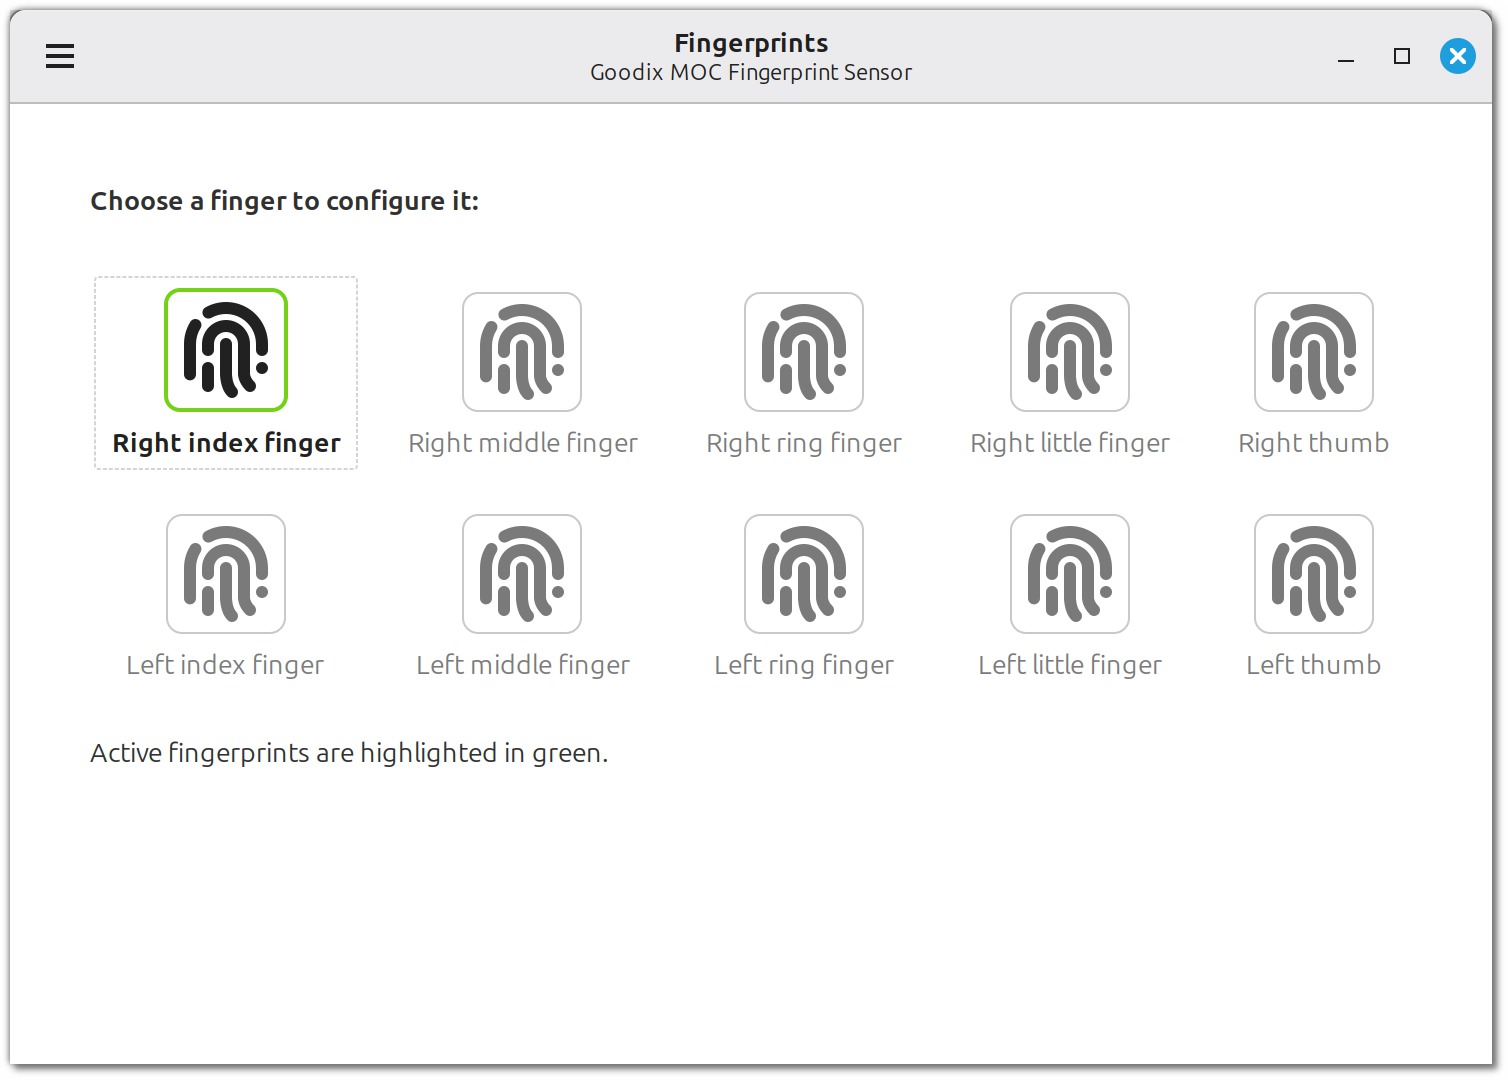Select the "Right ring finger" text label

point(804,443)
